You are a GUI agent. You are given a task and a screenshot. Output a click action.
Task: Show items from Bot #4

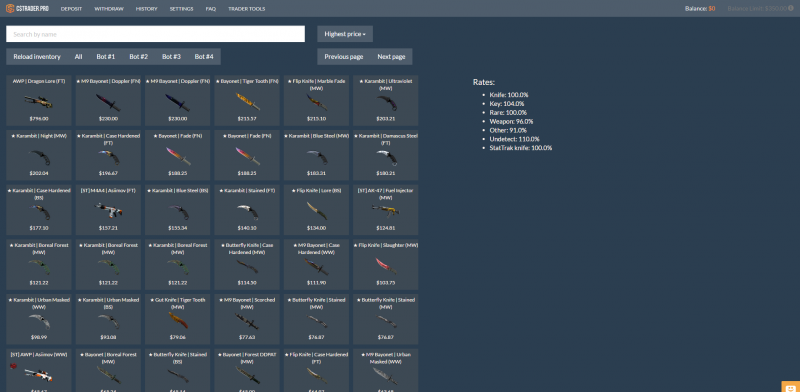[204, 57]
